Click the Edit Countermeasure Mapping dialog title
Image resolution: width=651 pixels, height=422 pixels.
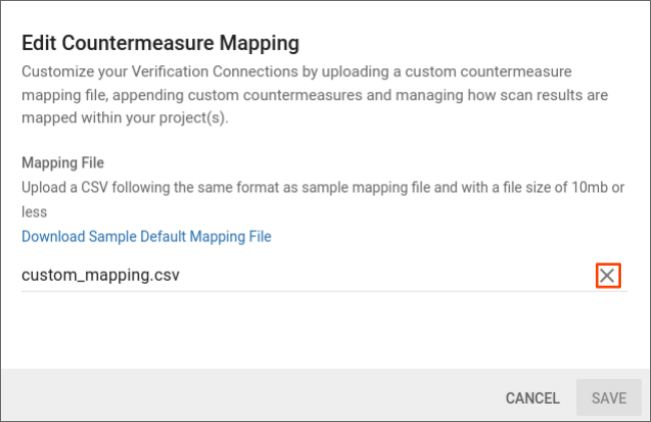[x=161, y=43]
